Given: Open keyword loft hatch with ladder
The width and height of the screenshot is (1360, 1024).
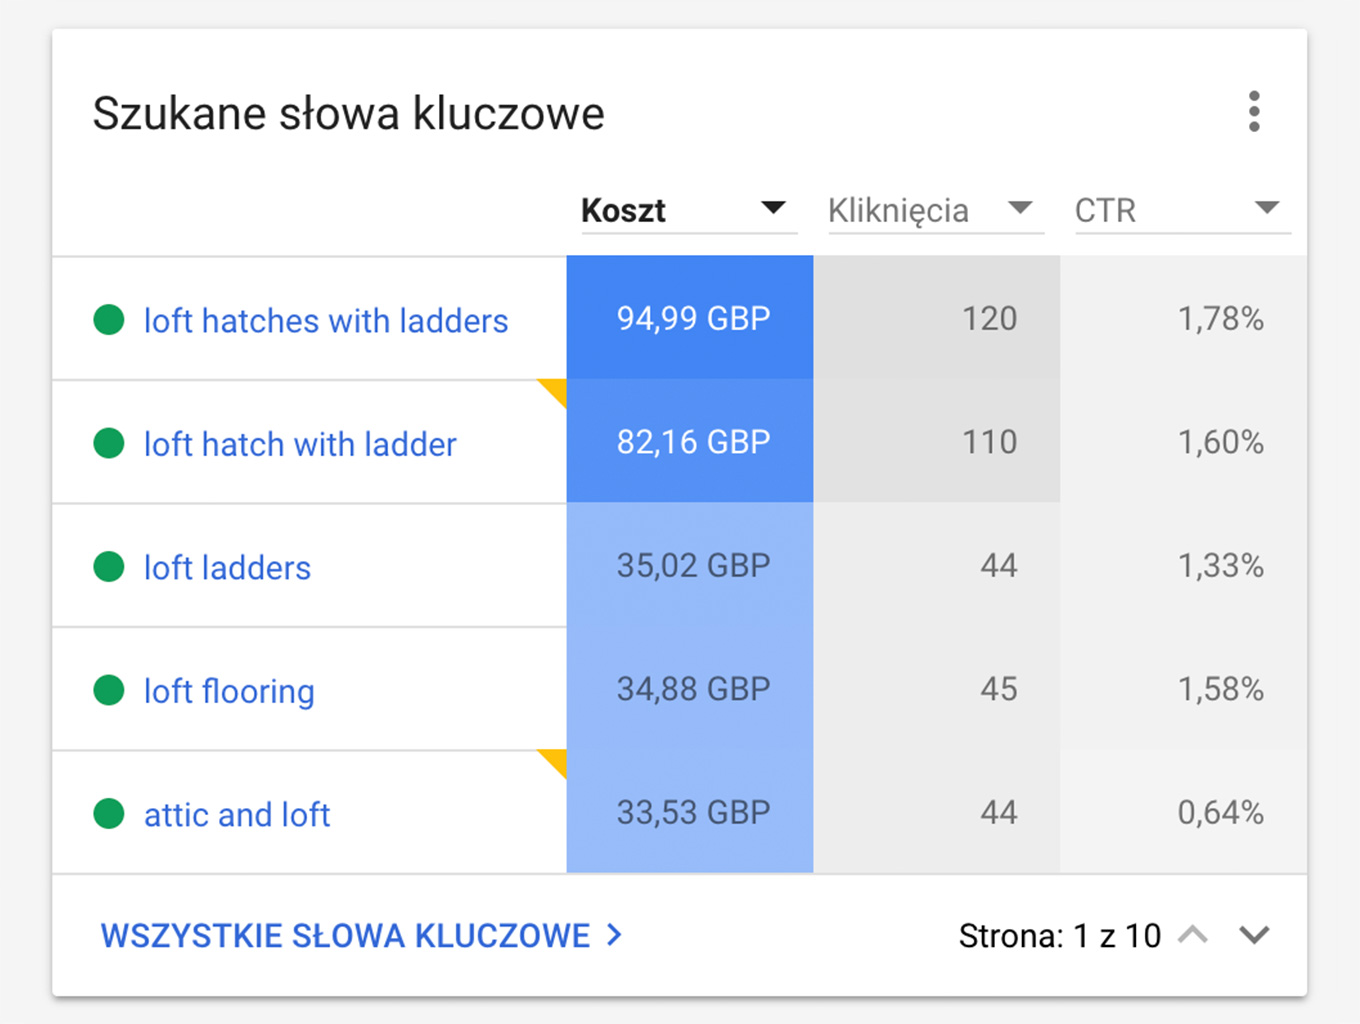Looking at the screenshot, I should (x=300, y=444).
